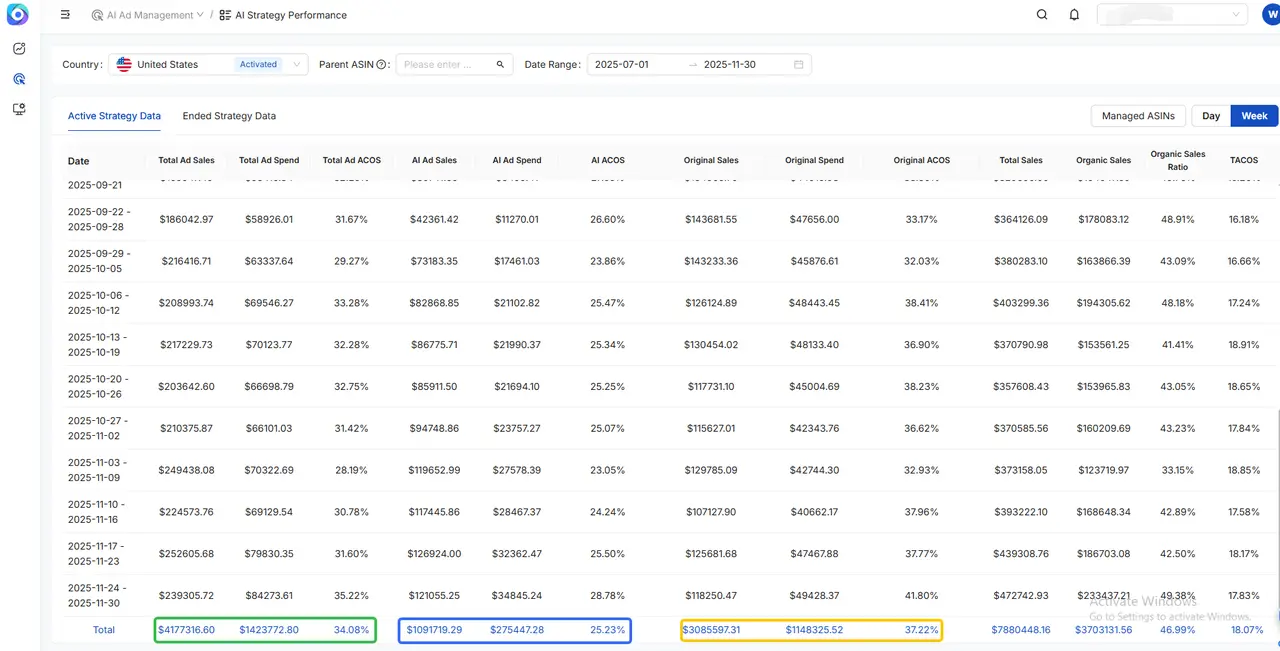The image size is (1280, 651).
Task: Open the notifications bell
Action: pyautogui.click(x=1074, y=15)
